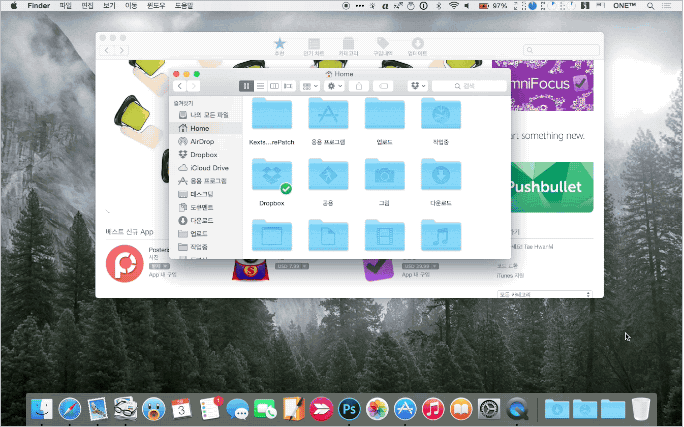Click the Finder share button

coord(359,86)
